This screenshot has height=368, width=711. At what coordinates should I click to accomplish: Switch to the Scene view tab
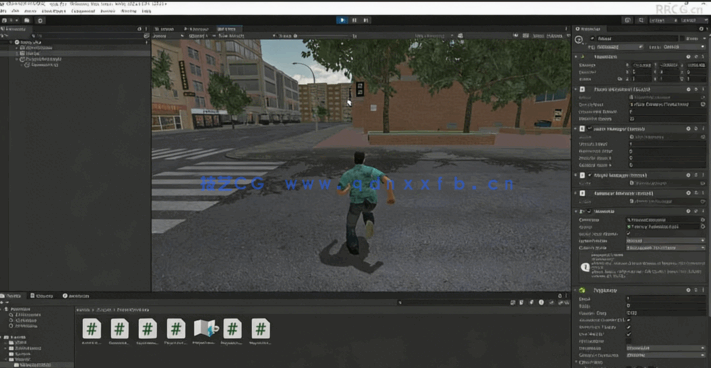tap(164, 29)
